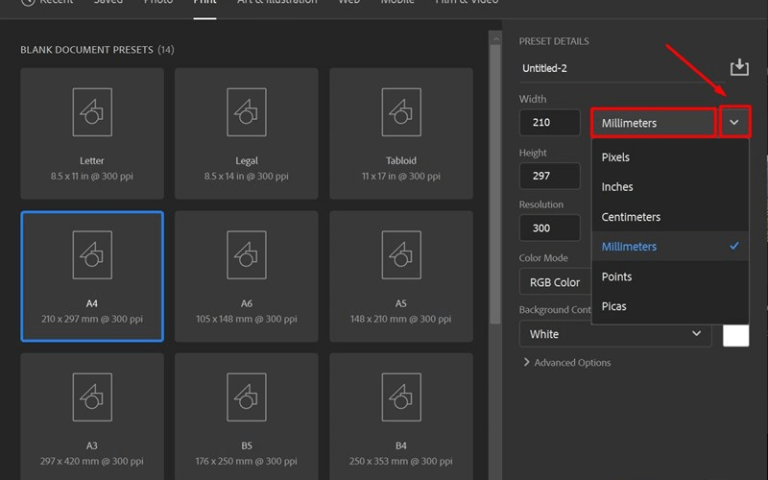Choose Points from the units list
The height and width of the screenshot is (480, 768).
[x=670, y=276]
